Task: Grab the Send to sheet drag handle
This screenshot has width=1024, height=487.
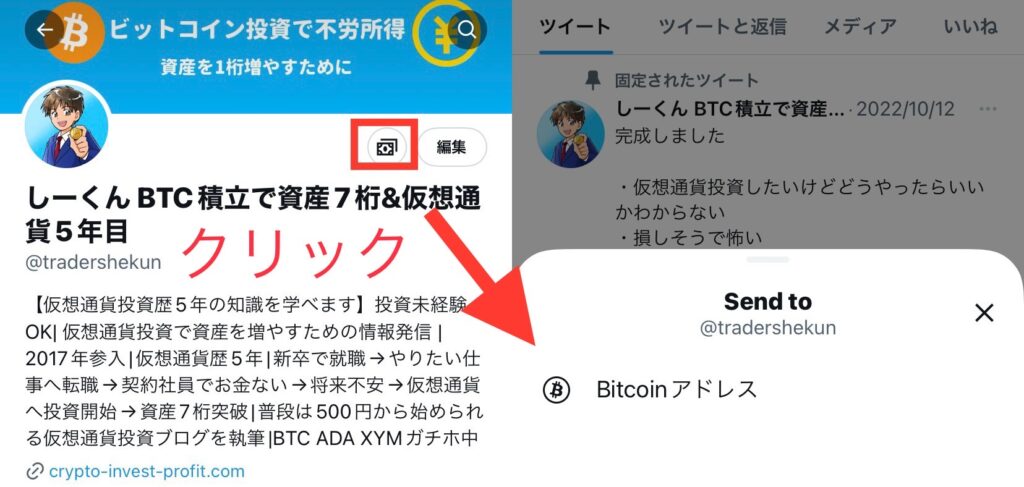Action: click(768, 259)
